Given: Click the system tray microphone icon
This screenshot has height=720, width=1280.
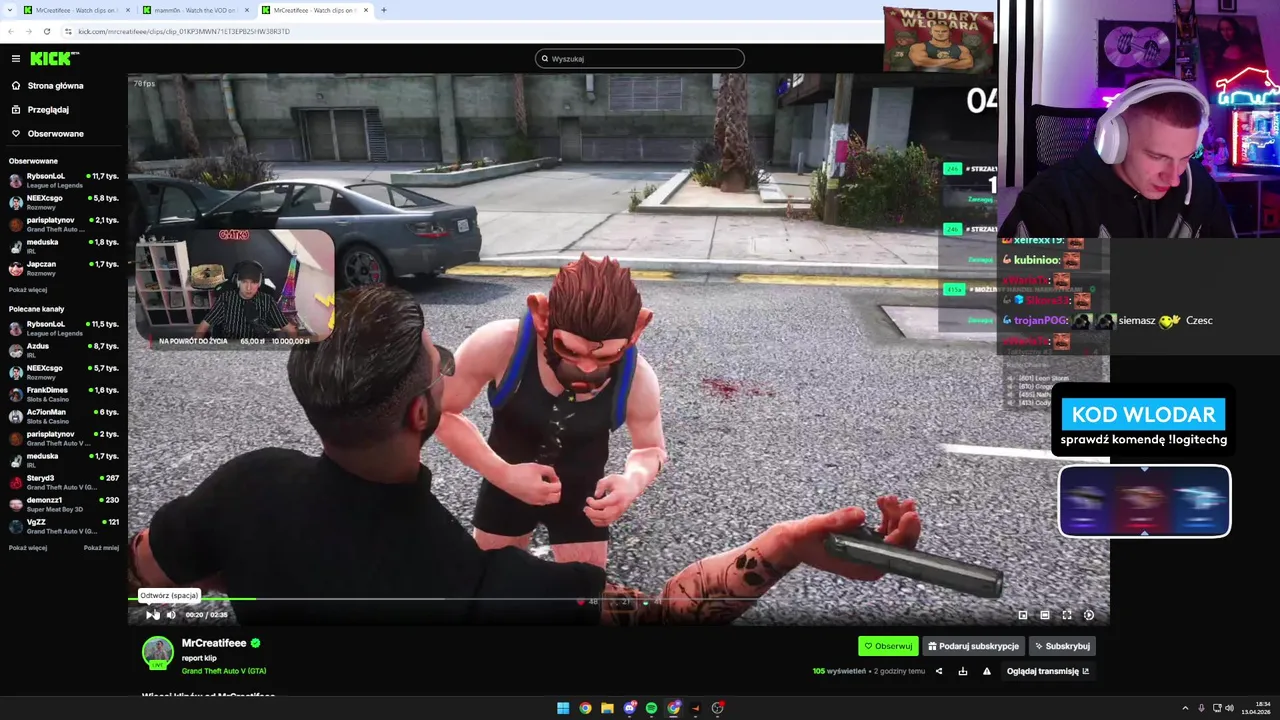Looking at the screenshot, I should click(x=1201, y=708).
